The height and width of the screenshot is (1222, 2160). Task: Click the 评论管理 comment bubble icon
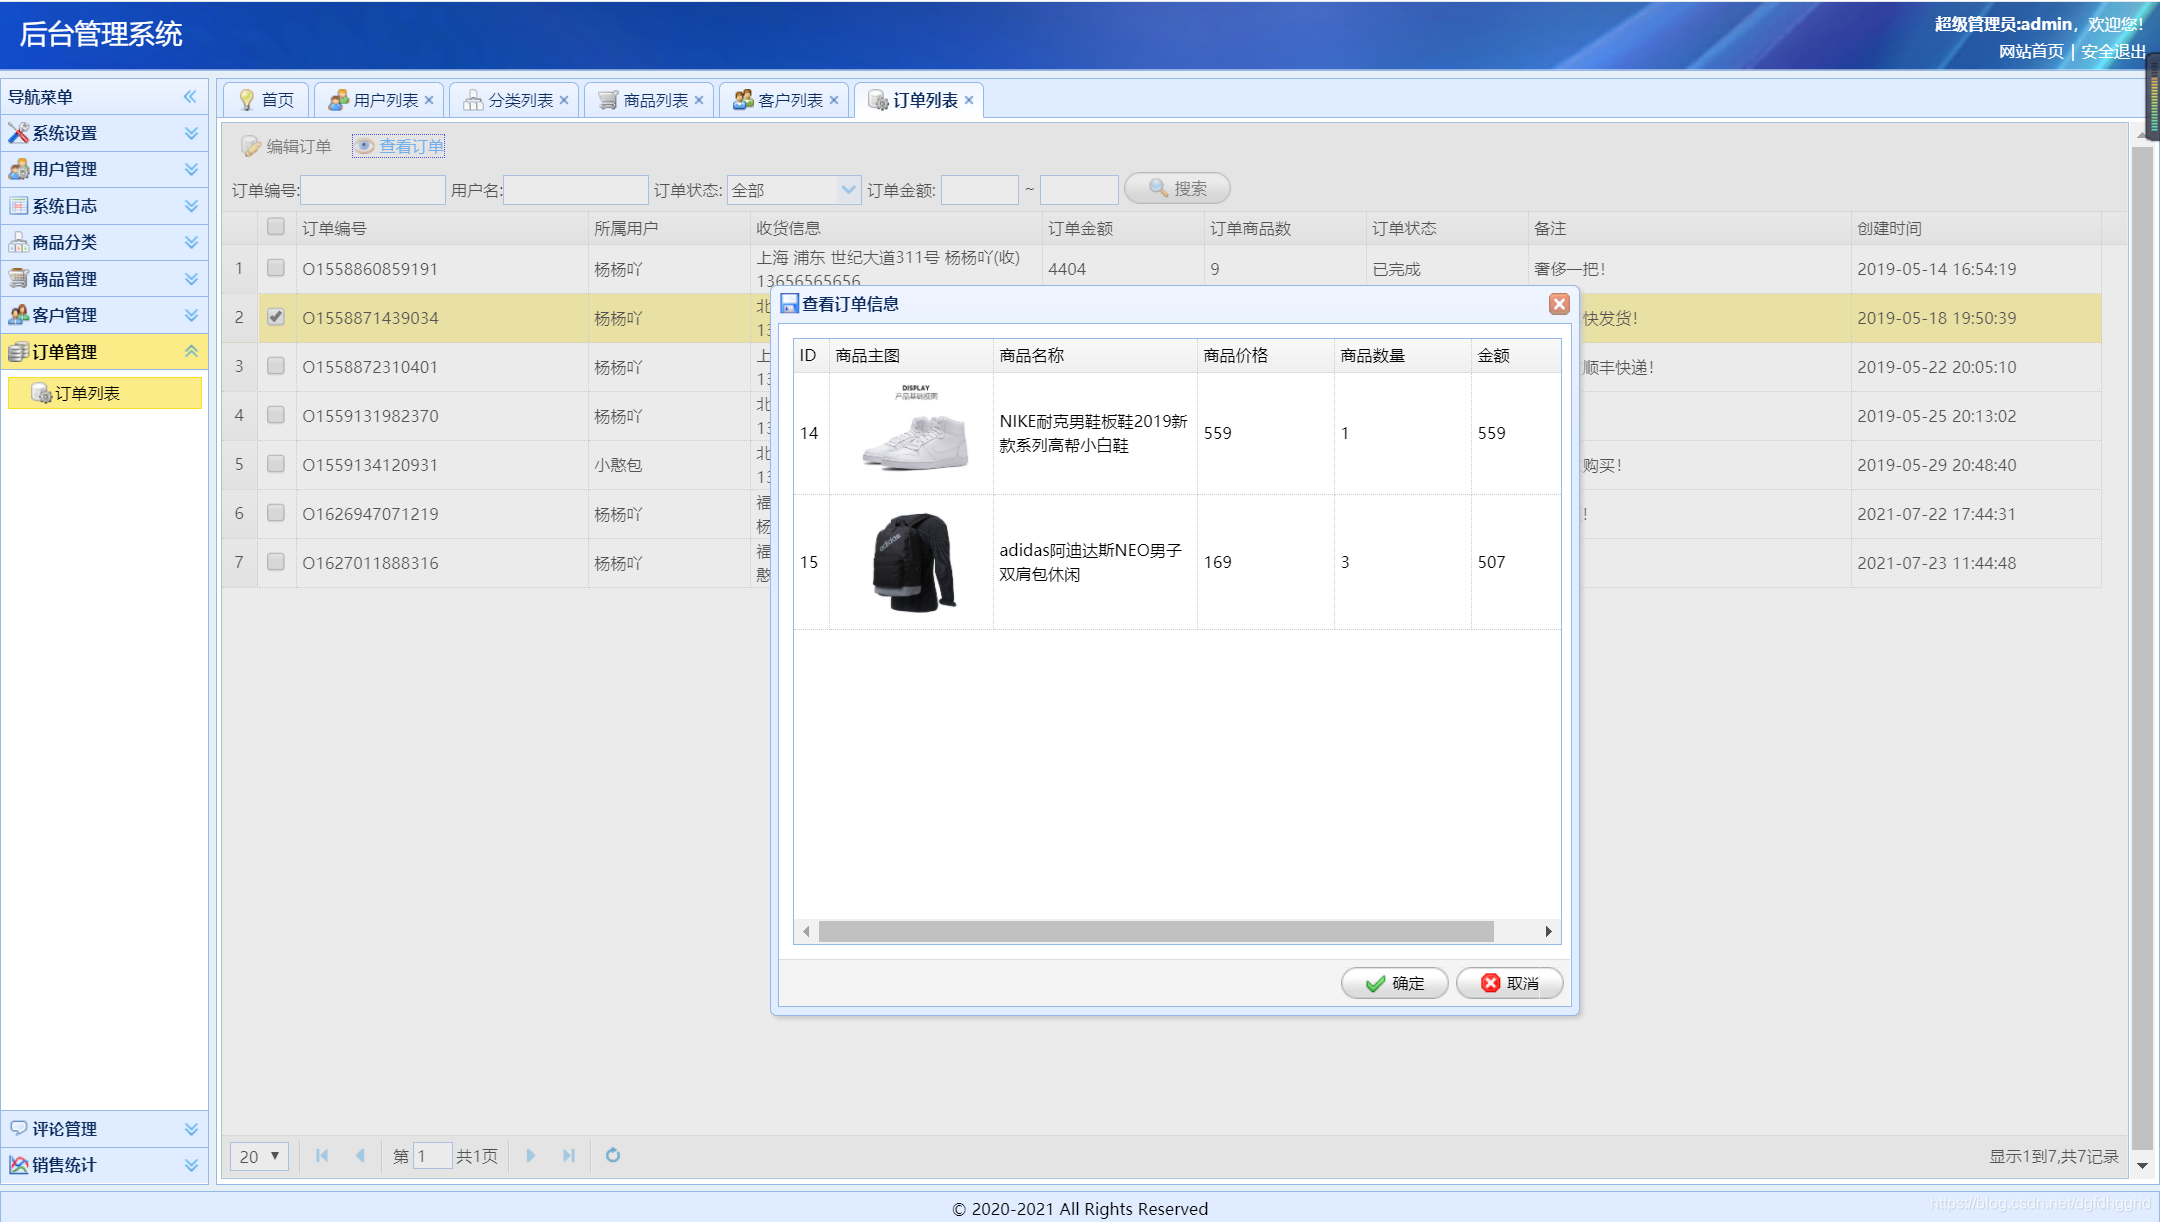(18, 1128)
